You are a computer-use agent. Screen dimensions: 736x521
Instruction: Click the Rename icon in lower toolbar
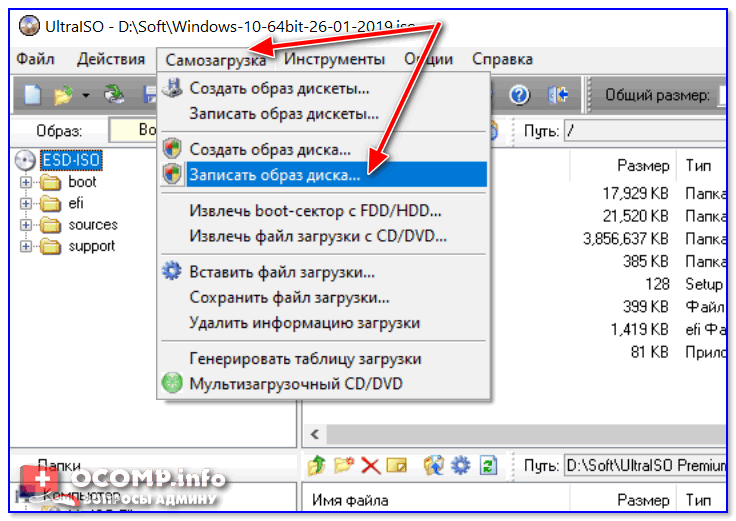[x=397, y=466]
